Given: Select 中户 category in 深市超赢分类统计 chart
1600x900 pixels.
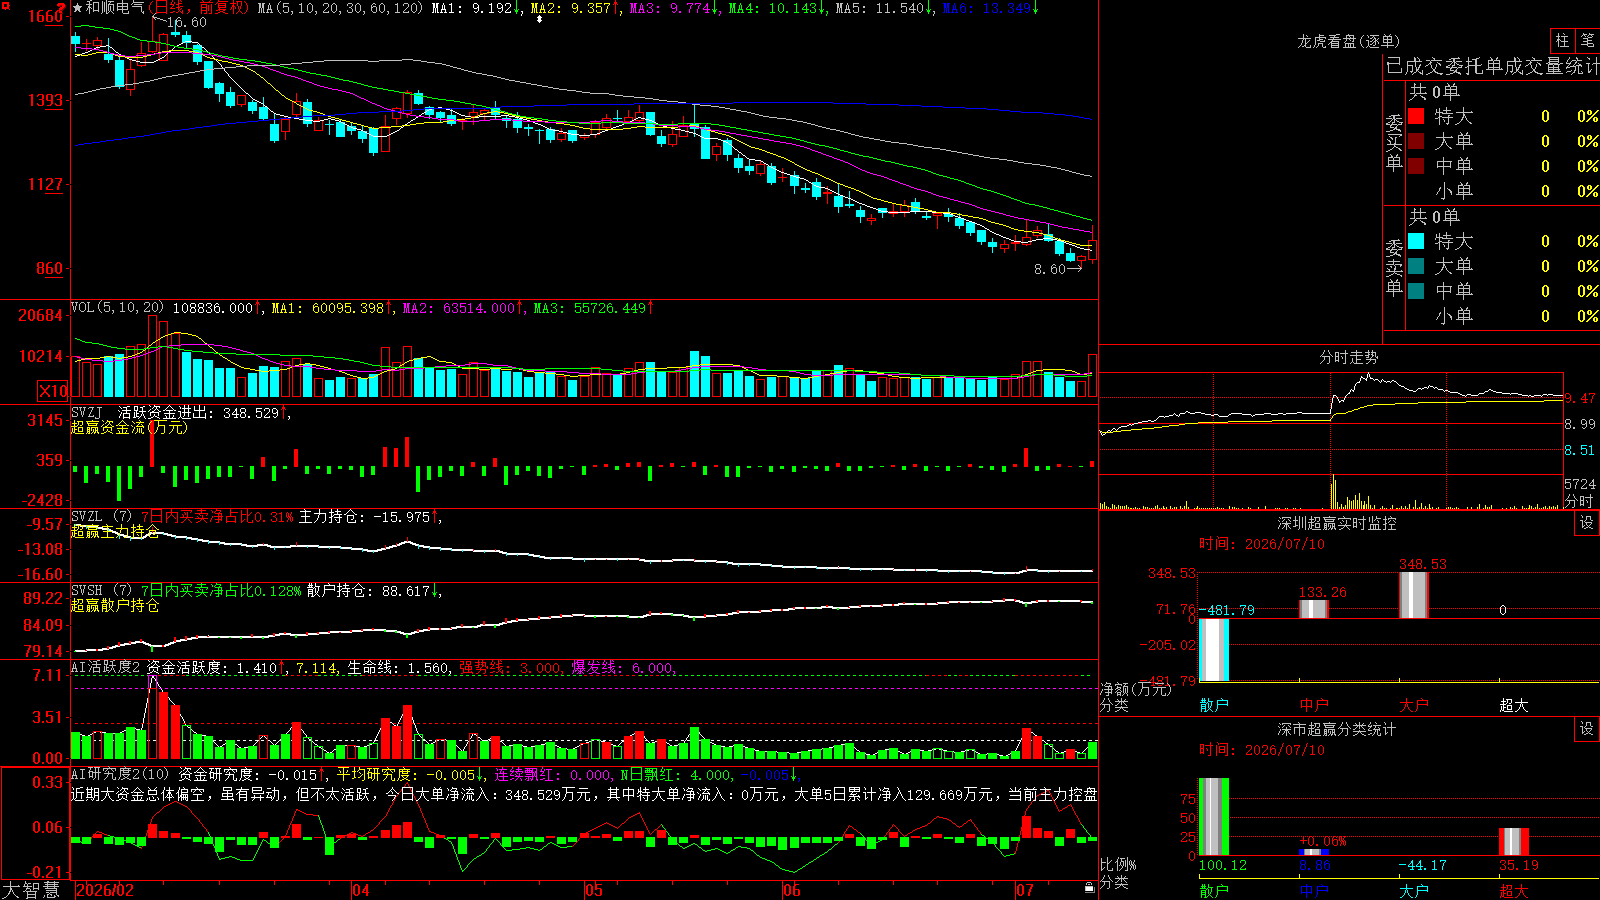Looking at the screenshot, I should (x=1314, y=891).
